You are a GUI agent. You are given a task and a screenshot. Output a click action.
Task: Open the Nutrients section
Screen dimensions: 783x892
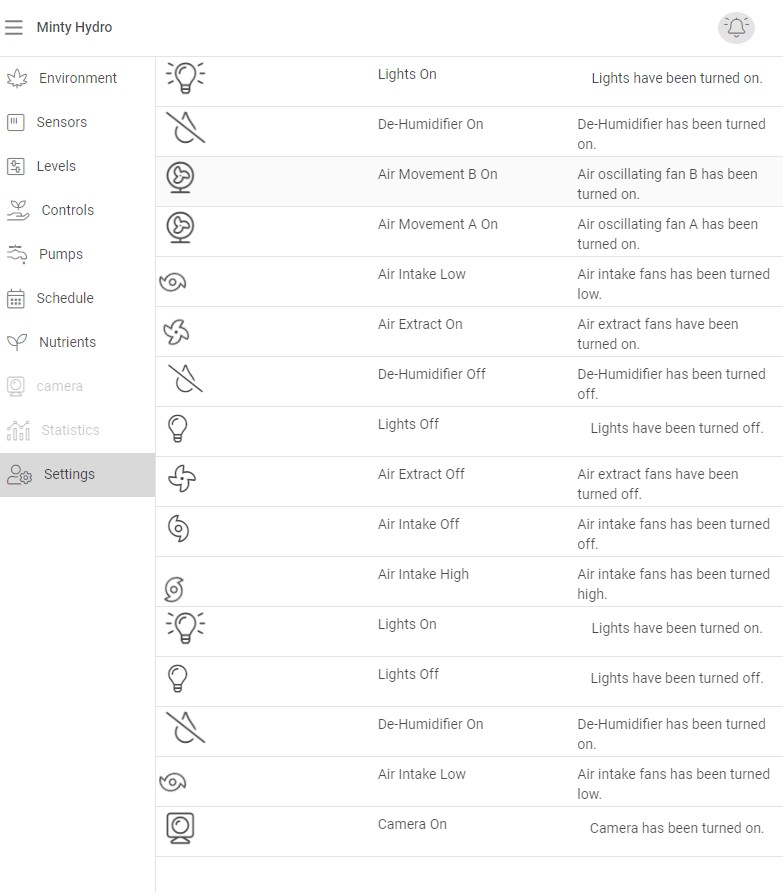click(x=67, y=342)
